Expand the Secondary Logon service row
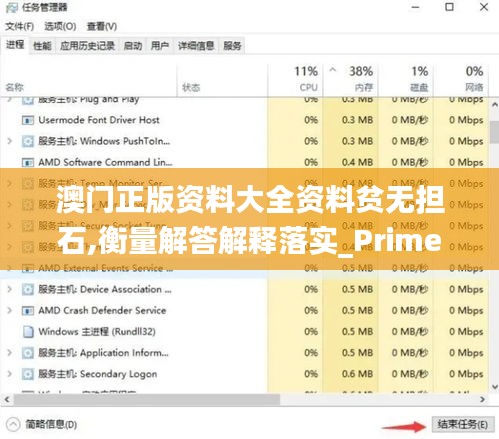 coord(10,374)
